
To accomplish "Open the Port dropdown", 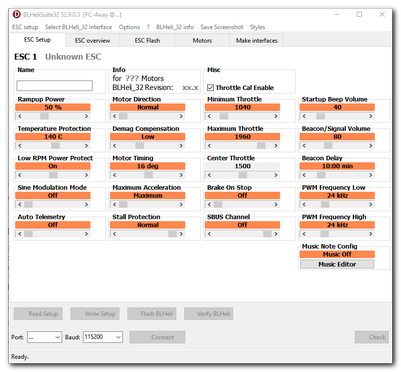I will click(44, 337).
